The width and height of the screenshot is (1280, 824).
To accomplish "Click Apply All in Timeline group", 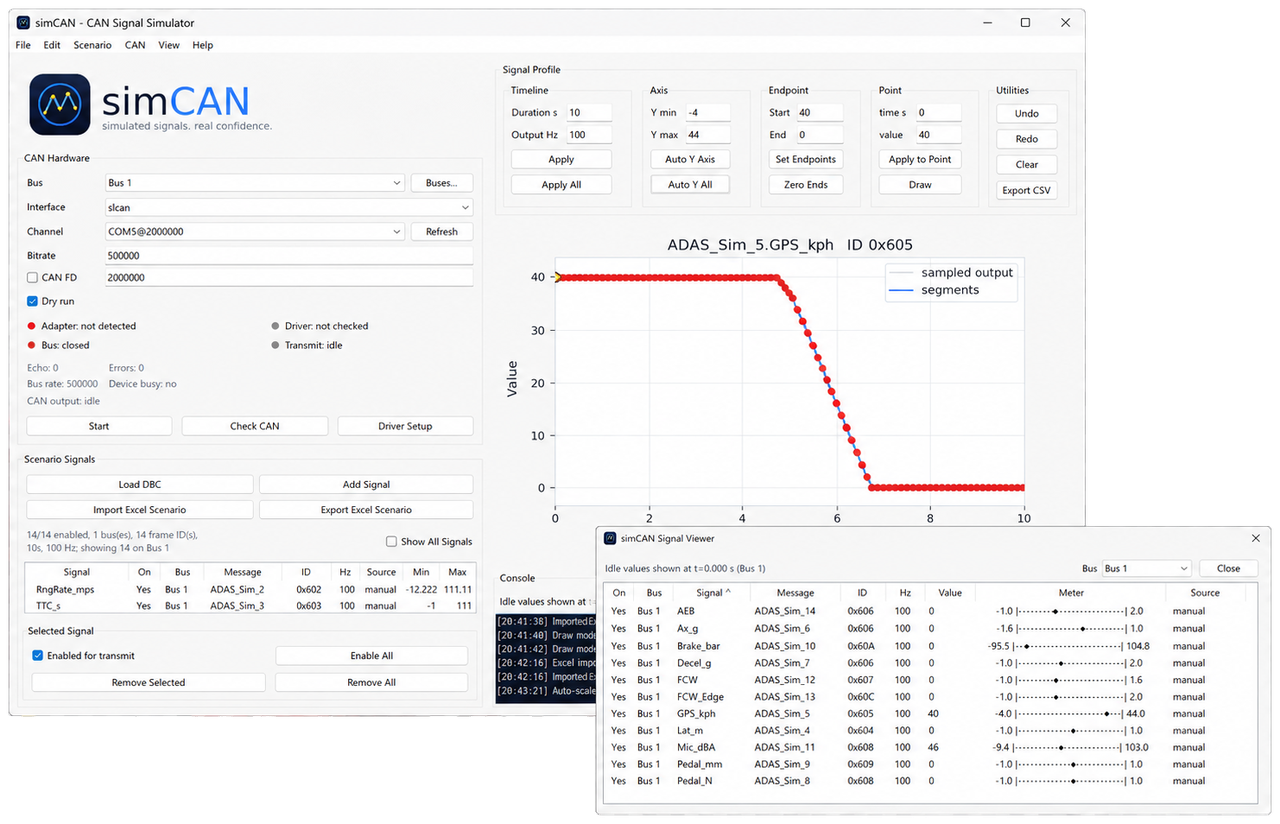I will coord(561,185).
